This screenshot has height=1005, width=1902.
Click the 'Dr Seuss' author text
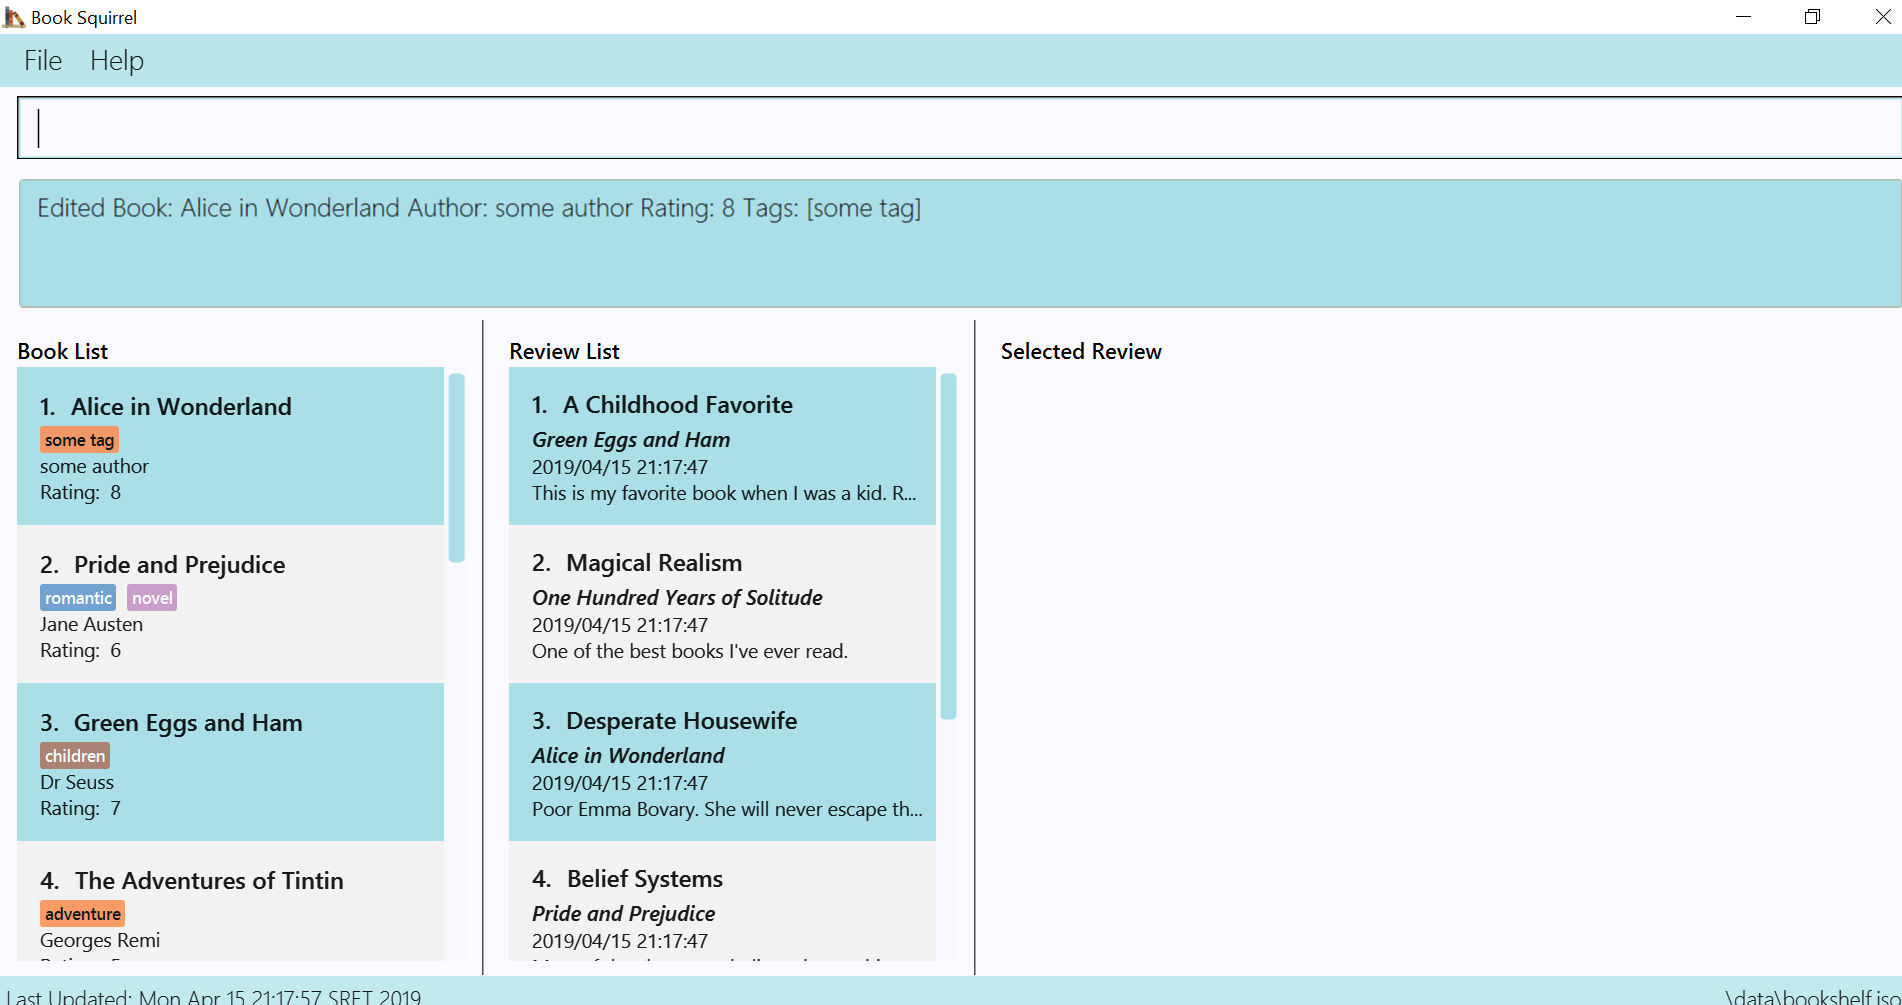tap(77, 782)
